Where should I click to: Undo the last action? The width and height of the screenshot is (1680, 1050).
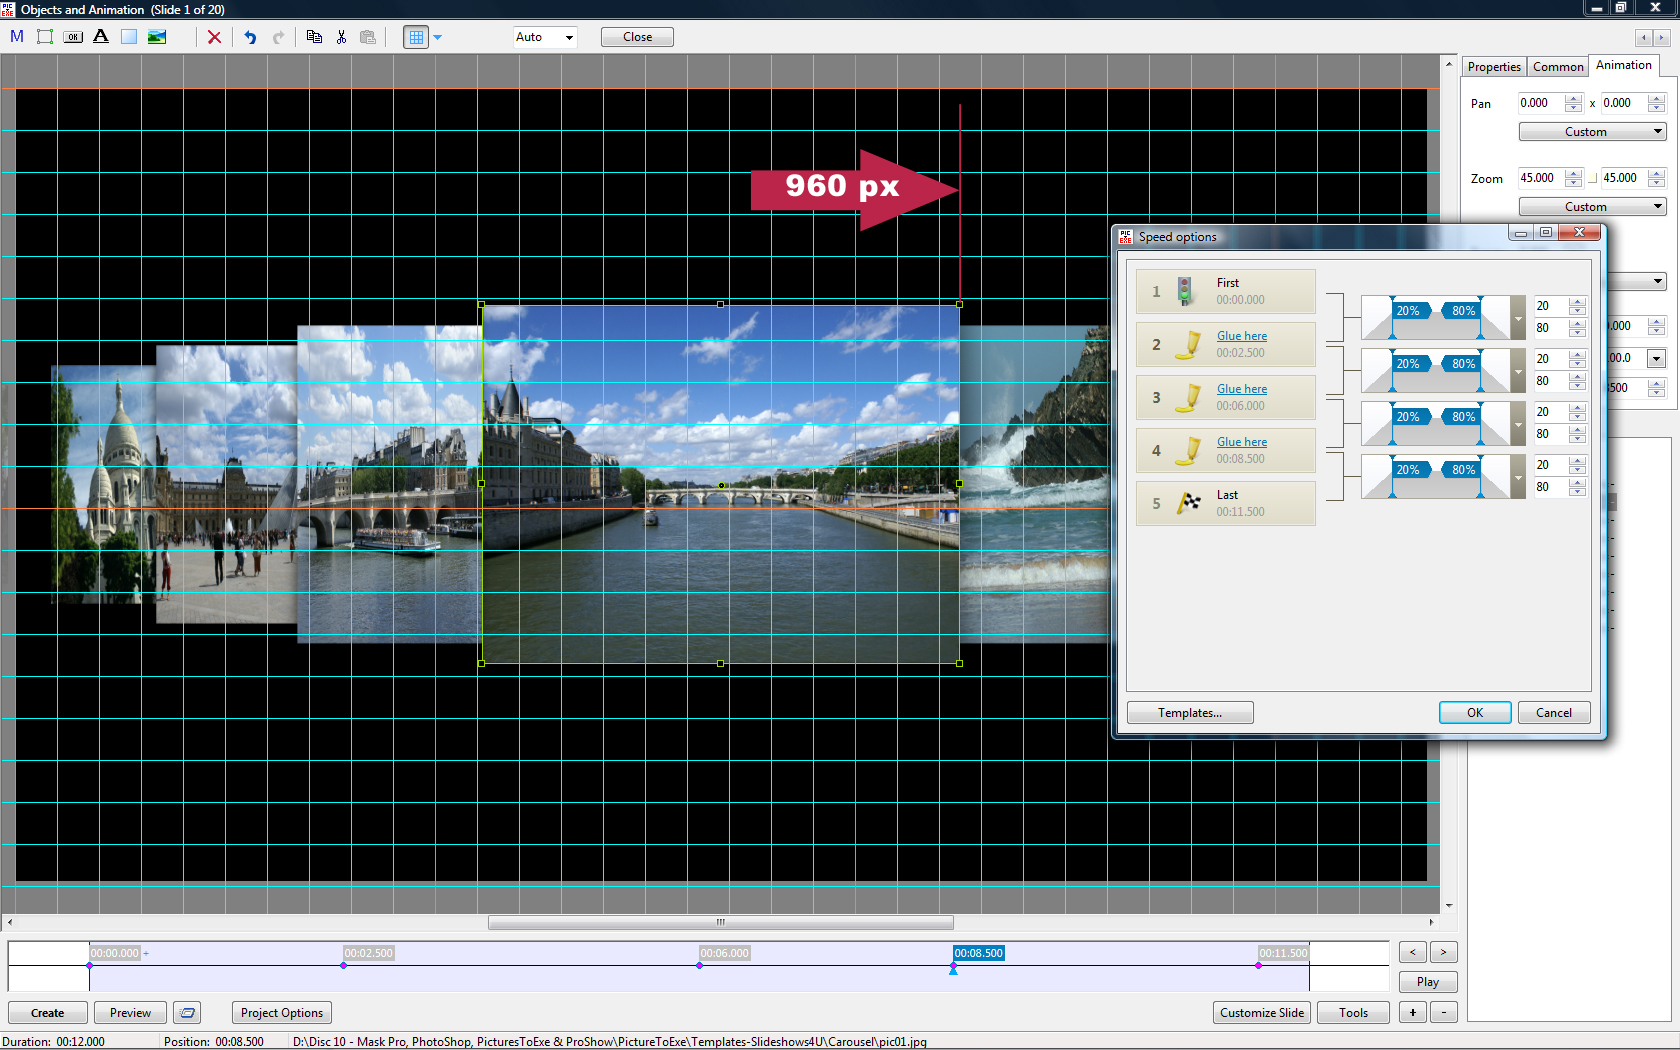point(250,37)
